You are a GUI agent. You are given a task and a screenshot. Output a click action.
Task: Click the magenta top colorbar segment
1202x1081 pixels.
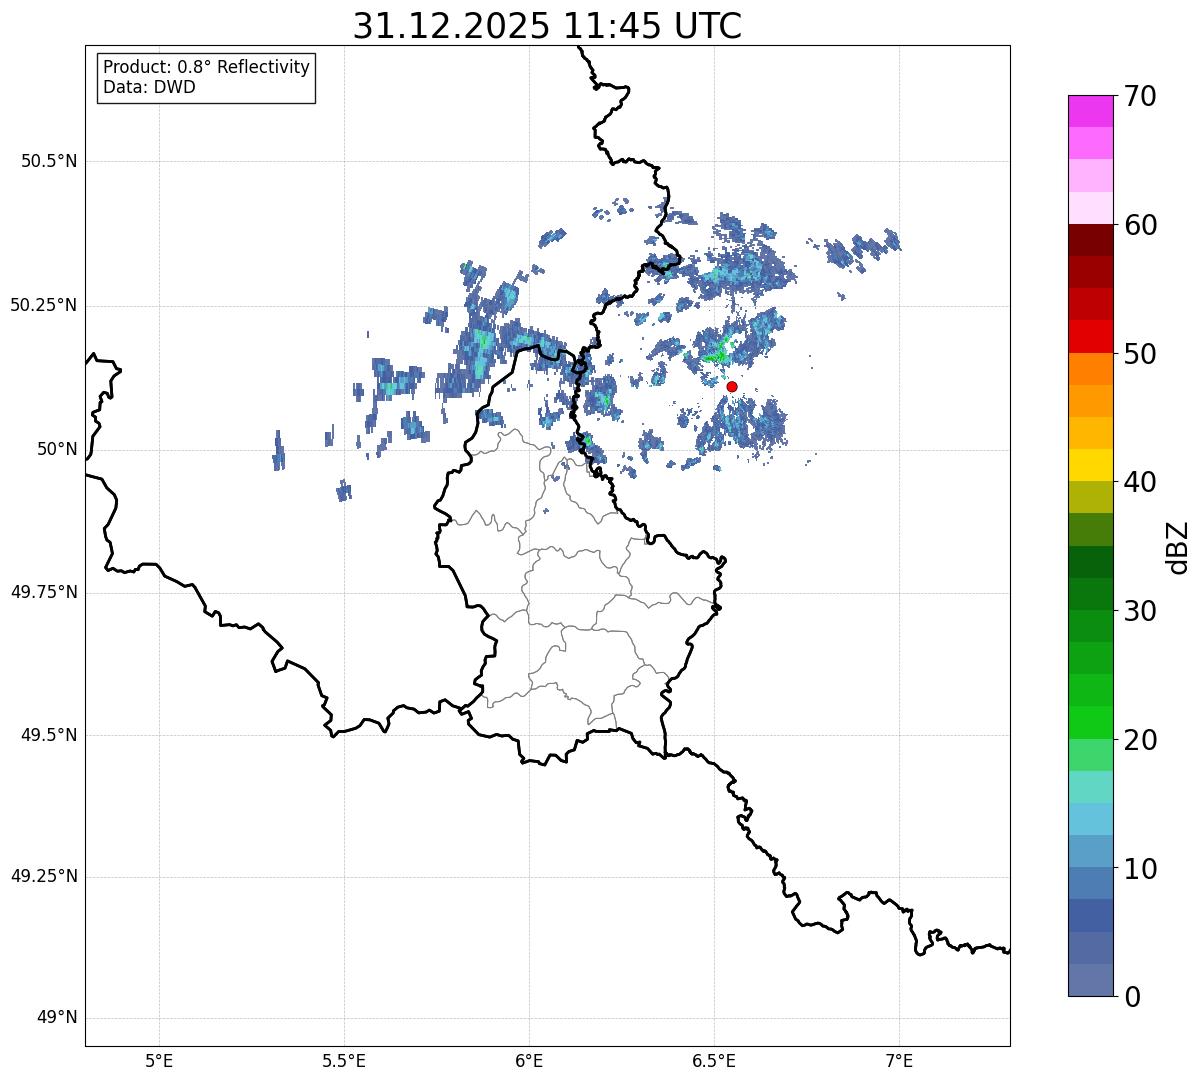1091,111
